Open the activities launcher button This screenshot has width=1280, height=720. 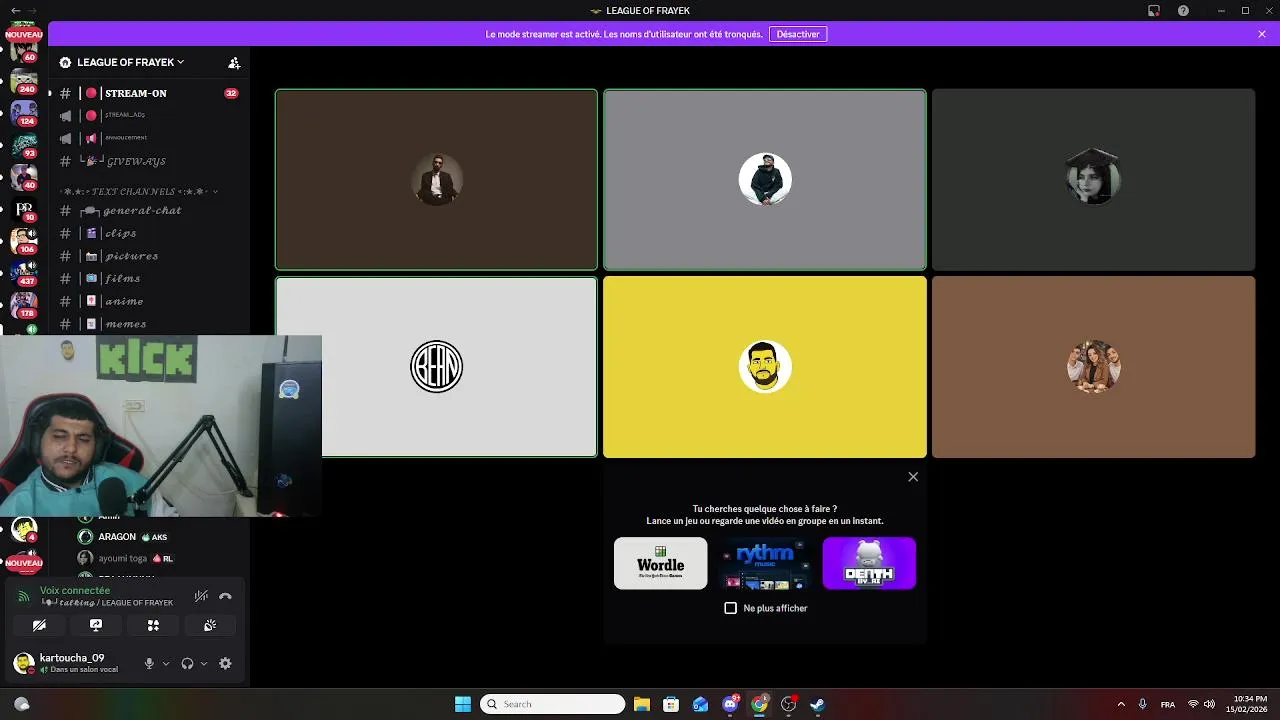click(x=153, y=625)
